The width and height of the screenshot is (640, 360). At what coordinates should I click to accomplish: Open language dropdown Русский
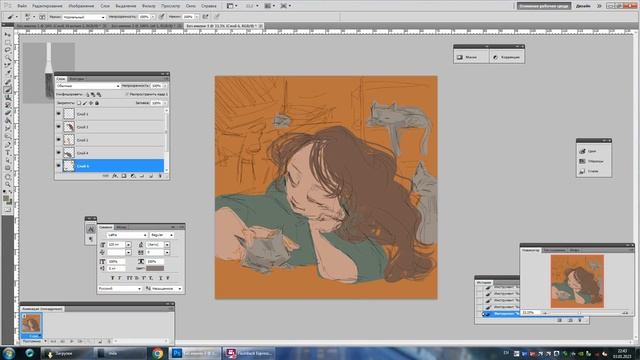point(120,289)
